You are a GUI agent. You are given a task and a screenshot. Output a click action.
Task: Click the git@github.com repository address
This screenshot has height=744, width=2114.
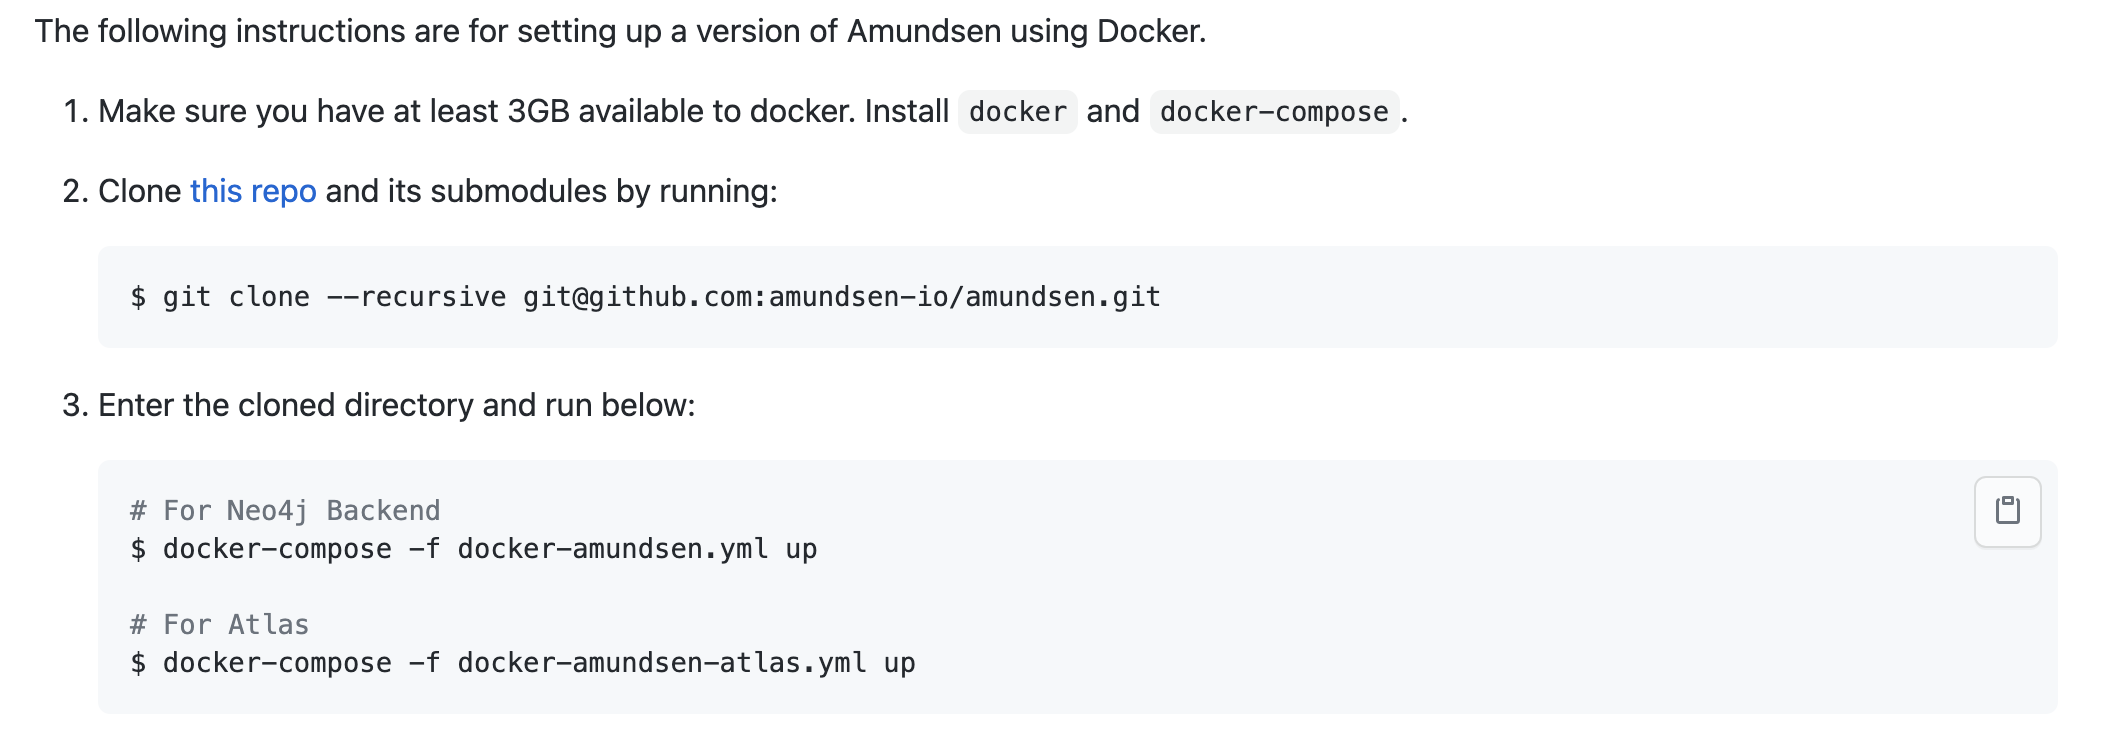[x=842, y=297]
